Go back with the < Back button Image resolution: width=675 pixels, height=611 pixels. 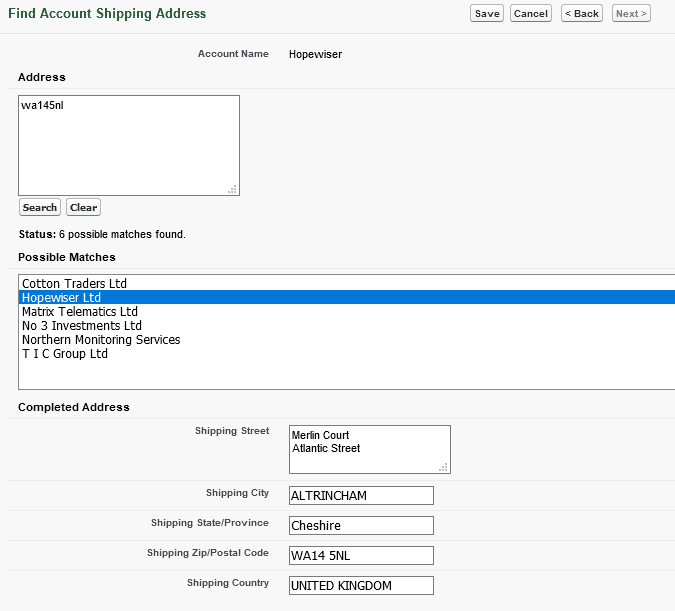(x=582, y=13)
